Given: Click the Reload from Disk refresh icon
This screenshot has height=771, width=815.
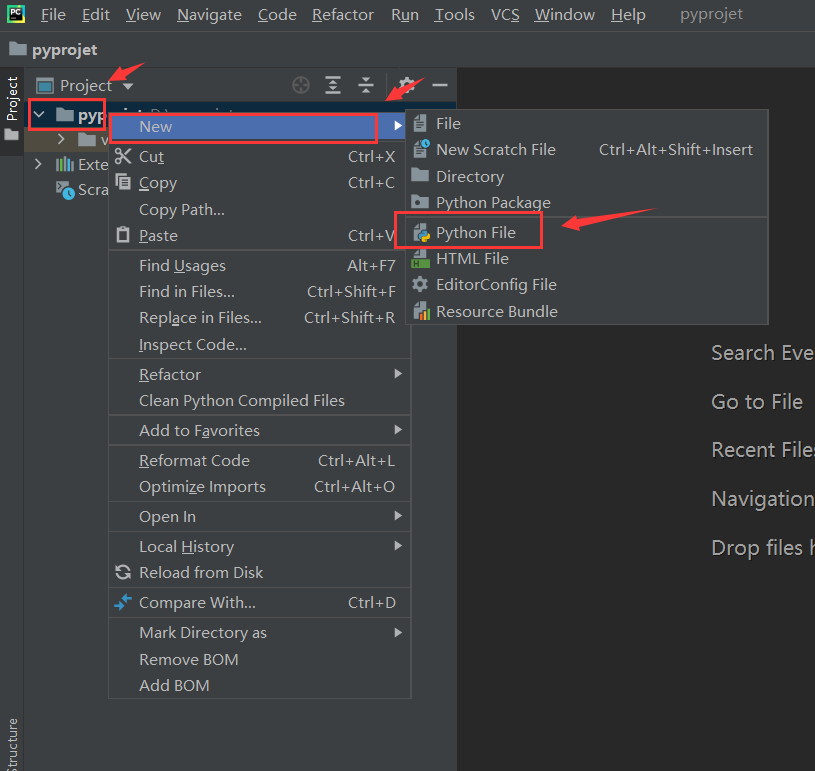Looking at the screenshot, I should [123, 572].
